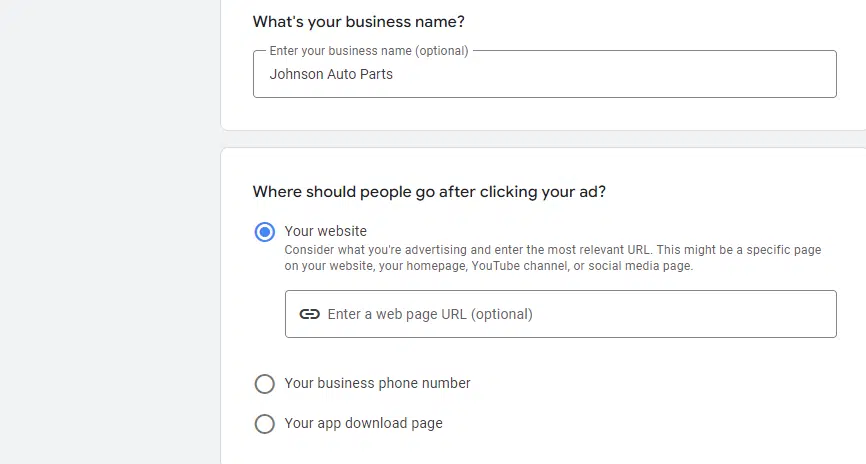Focus the web page URL input field
The height and width of the screenshot is (464, 866).
coord(560,314)
